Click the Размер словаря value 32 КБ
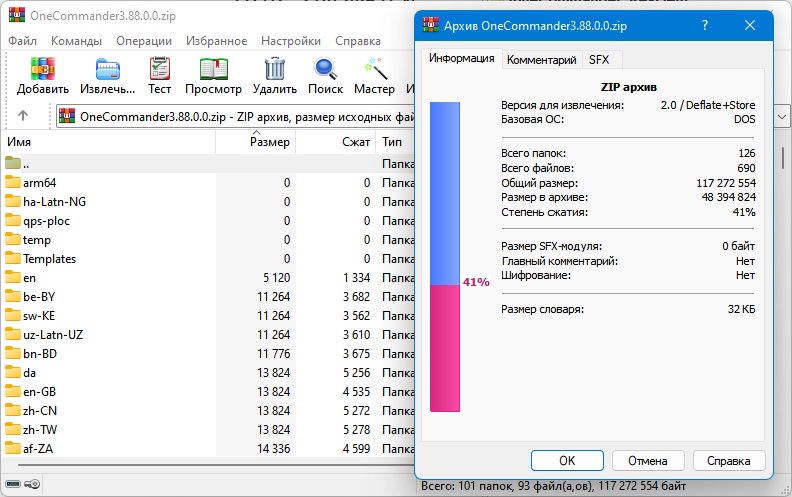The image size is (792, 497). [741, 309]
